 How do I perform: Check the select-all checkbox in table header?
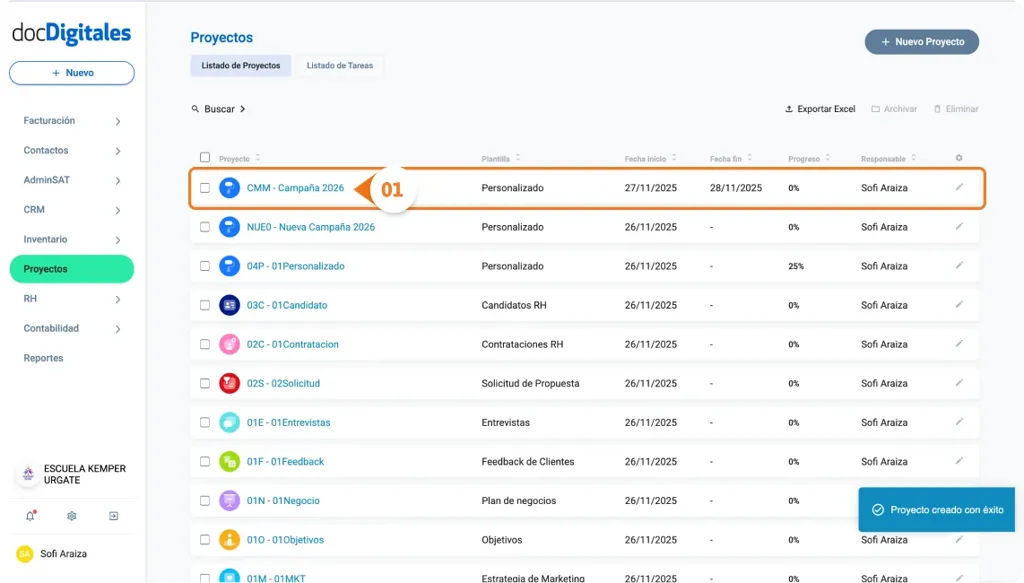click(x=205, y=157)
